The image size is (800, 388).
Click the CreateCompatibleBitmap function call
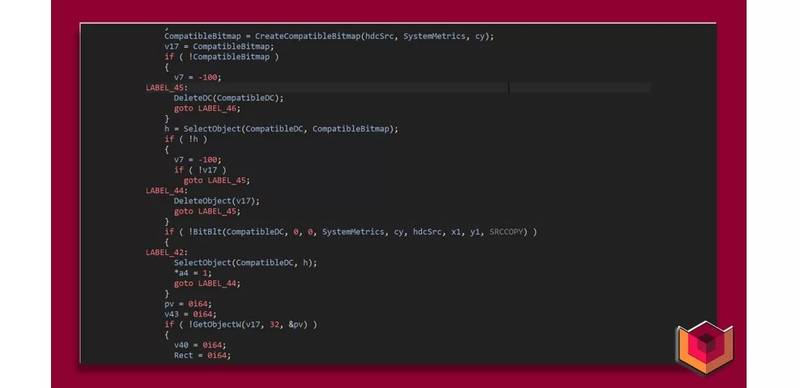[374, 36]
